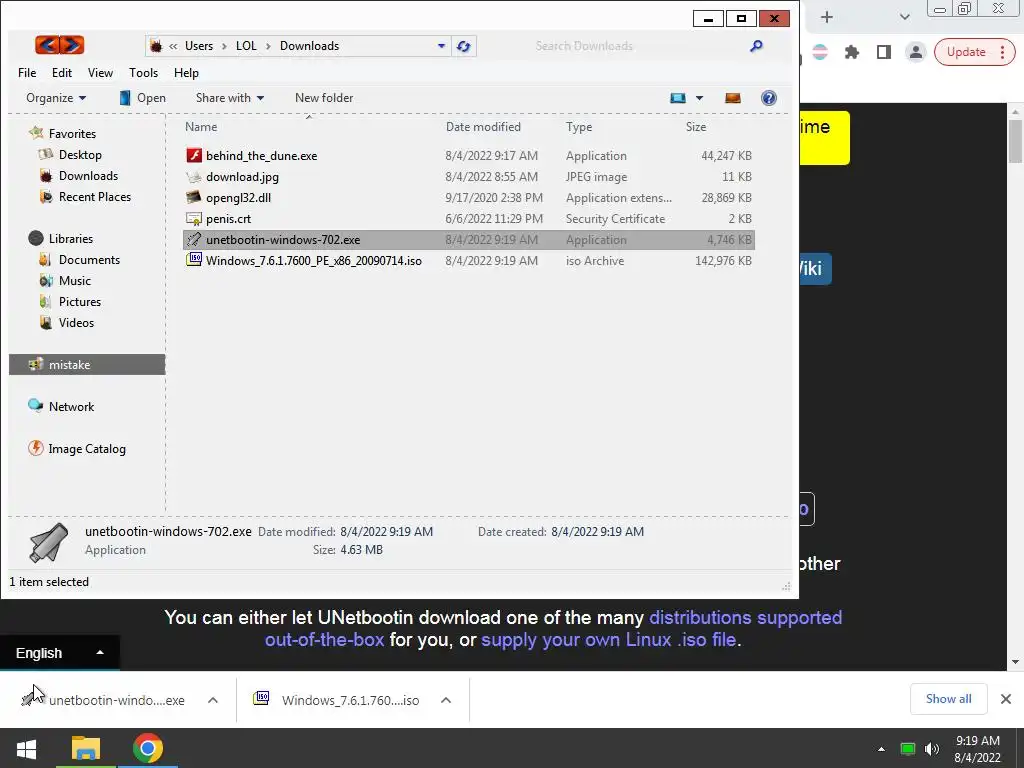Click the Chrome taskbar icon
Screen dimensions: 1024x768
point(148,748)
